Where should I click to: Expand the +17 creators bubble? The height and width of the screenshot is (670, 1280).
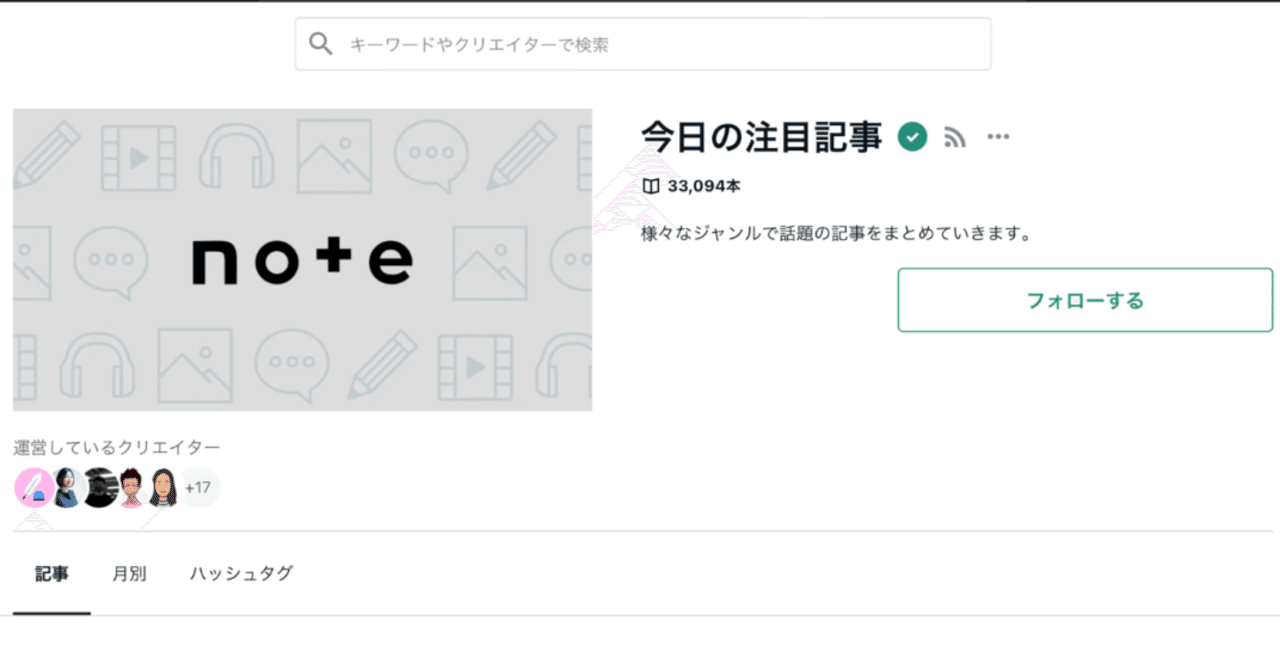click(x=197, y=487)
